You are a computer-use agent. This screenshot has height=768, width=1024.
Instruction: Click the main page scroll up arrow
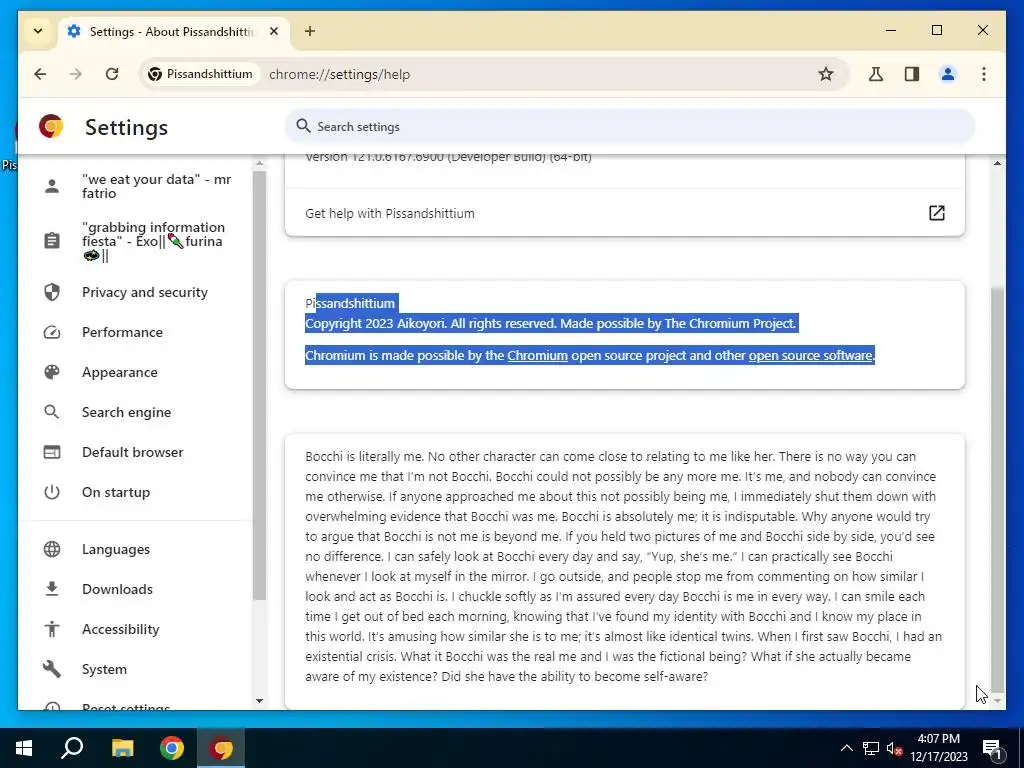click(997, 163)
